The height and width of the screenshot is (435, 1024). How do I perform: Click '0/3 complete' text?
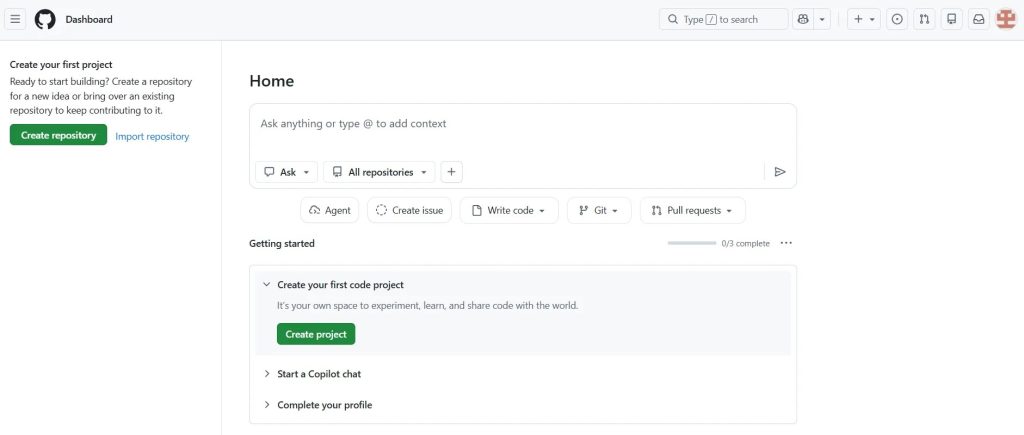point(745,244)
